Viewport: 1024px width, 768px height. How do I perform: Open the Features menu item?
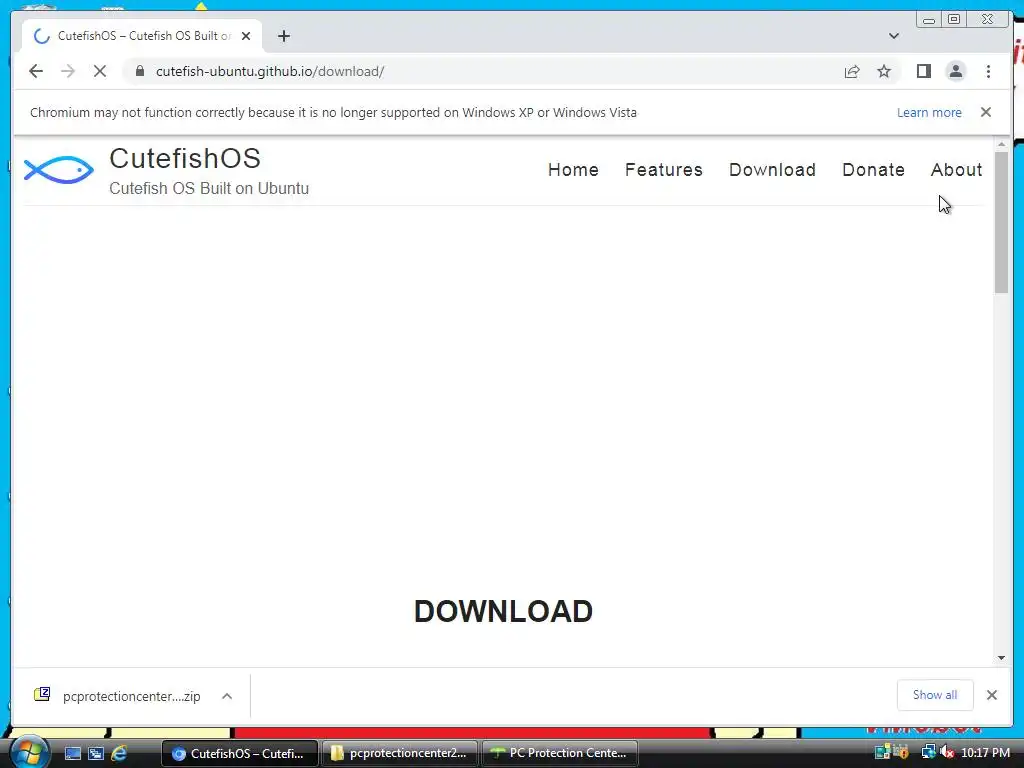(x=664, y=170)
